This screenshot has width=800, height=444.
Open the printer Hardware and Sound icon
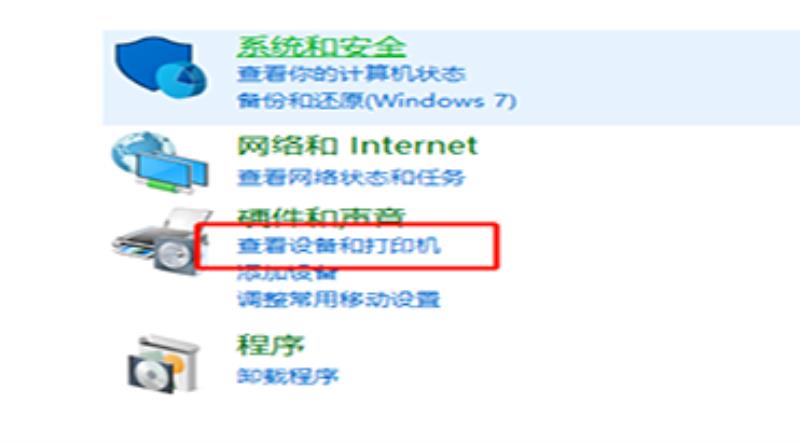tap(162, 241)
